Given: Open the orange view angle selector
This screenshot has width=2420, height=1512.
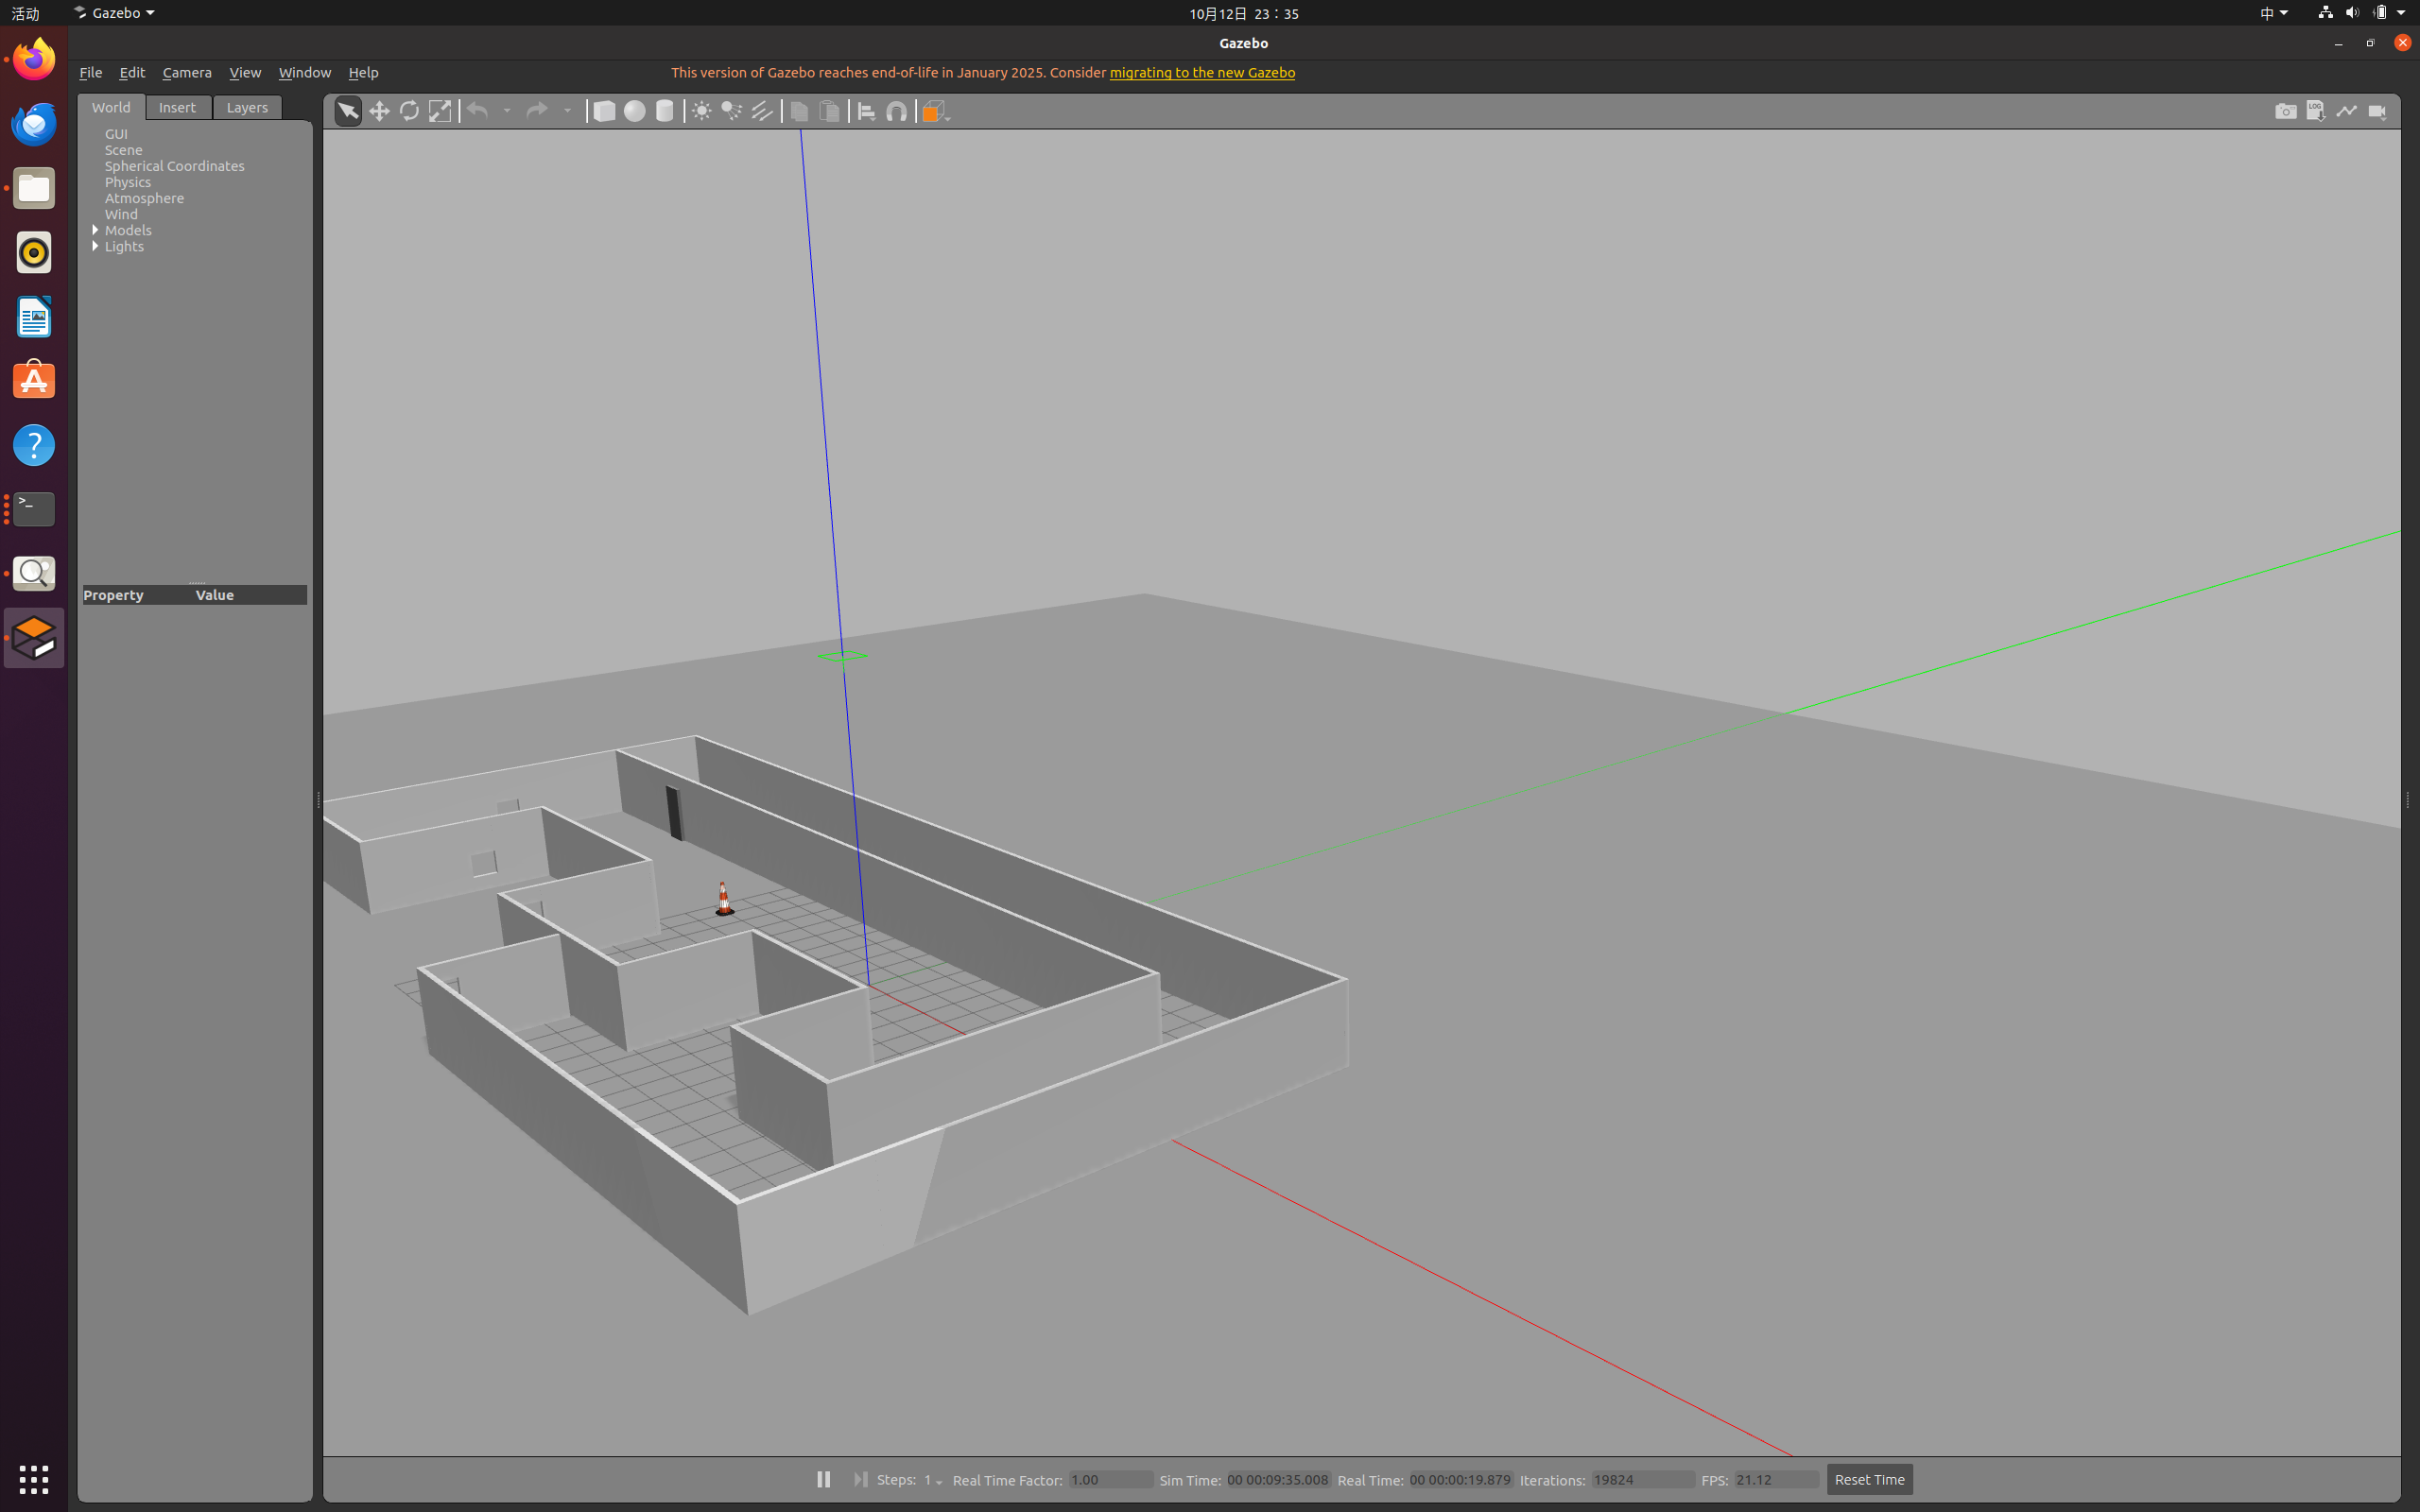Looking at the screenshot, I should click(x=934, y=111).
